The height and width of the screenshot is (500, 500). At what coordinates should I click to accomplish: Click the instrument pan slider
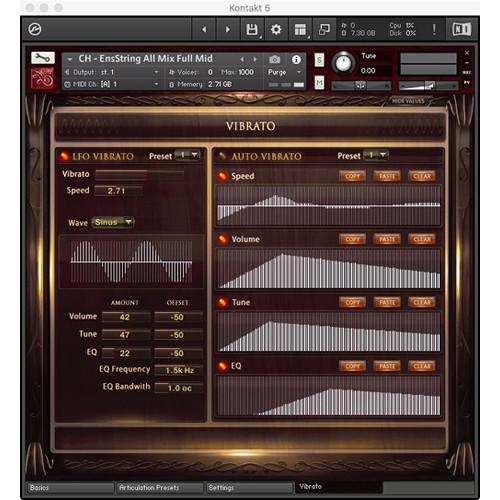point(361,85)
